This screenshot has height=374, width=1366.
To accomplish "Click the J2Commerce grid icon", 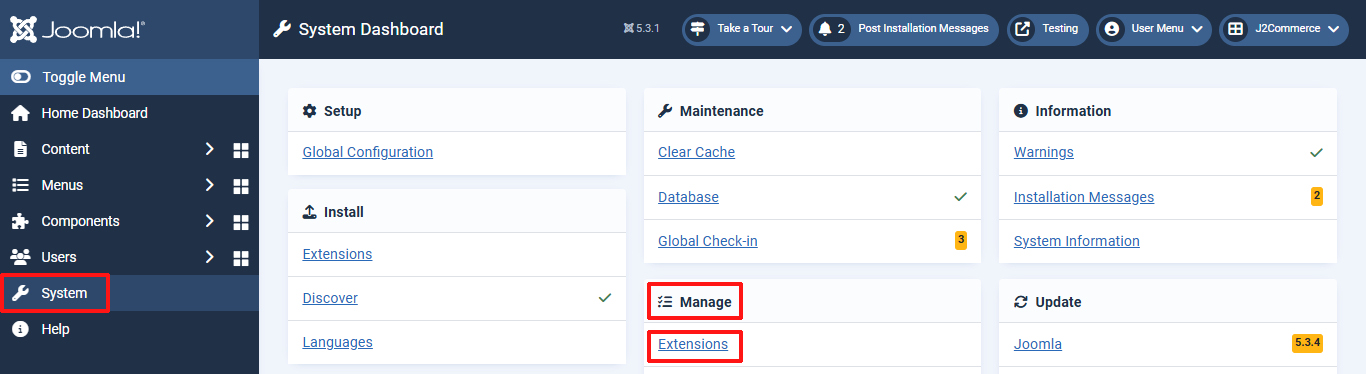I will pyautogui.click(x=1236, y=29).
